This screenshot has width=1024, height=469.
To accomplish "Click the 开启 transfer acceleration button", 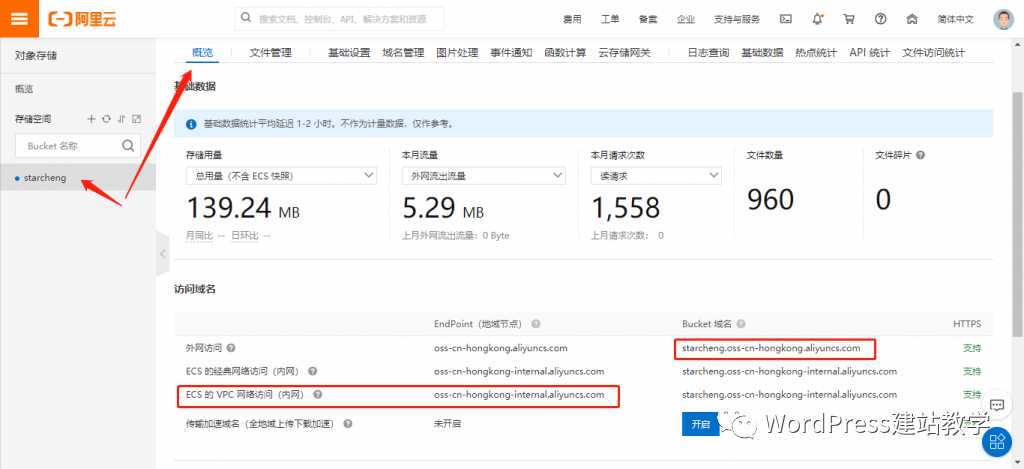I will 701,424.
